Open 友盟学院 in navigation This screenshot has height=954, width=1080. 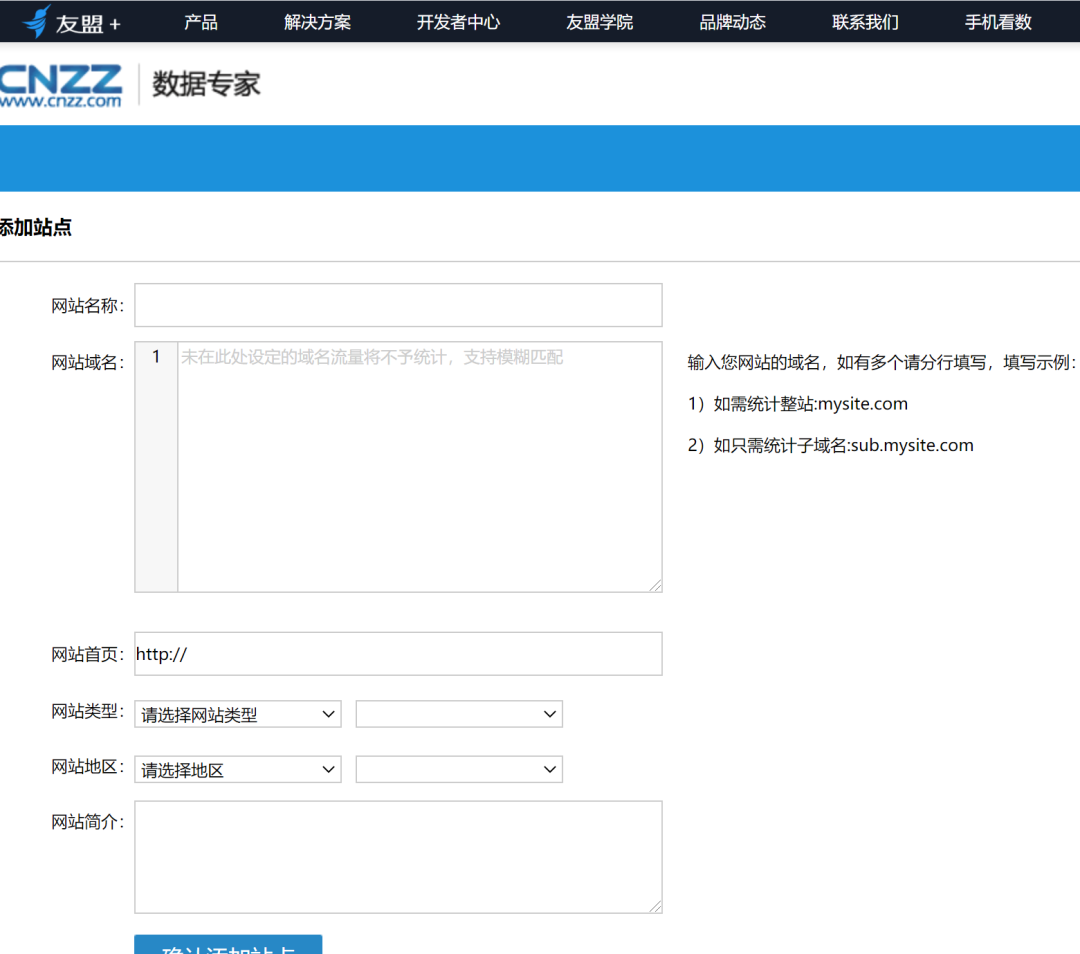tap(599, 22)
